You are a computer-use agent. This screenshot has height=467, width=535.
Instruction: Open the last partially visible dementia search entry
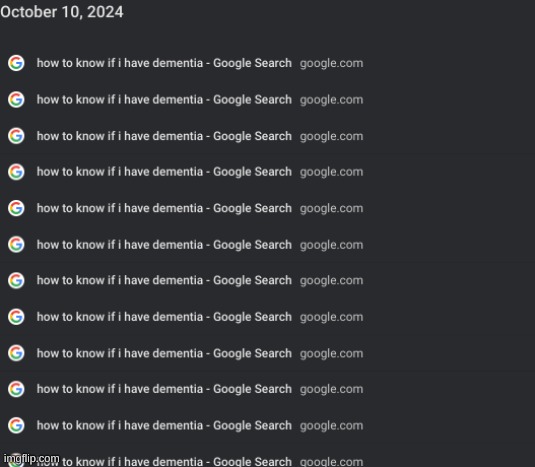(164, 462)
